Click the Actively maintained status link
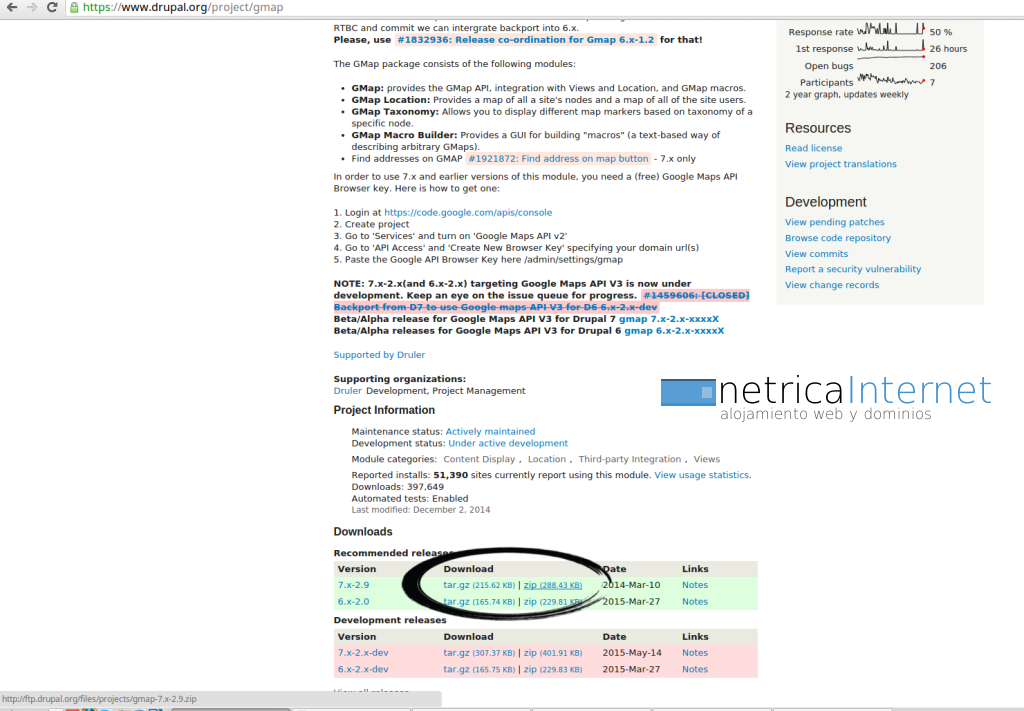Screen dimensions: 1024x711 [490, 432]
